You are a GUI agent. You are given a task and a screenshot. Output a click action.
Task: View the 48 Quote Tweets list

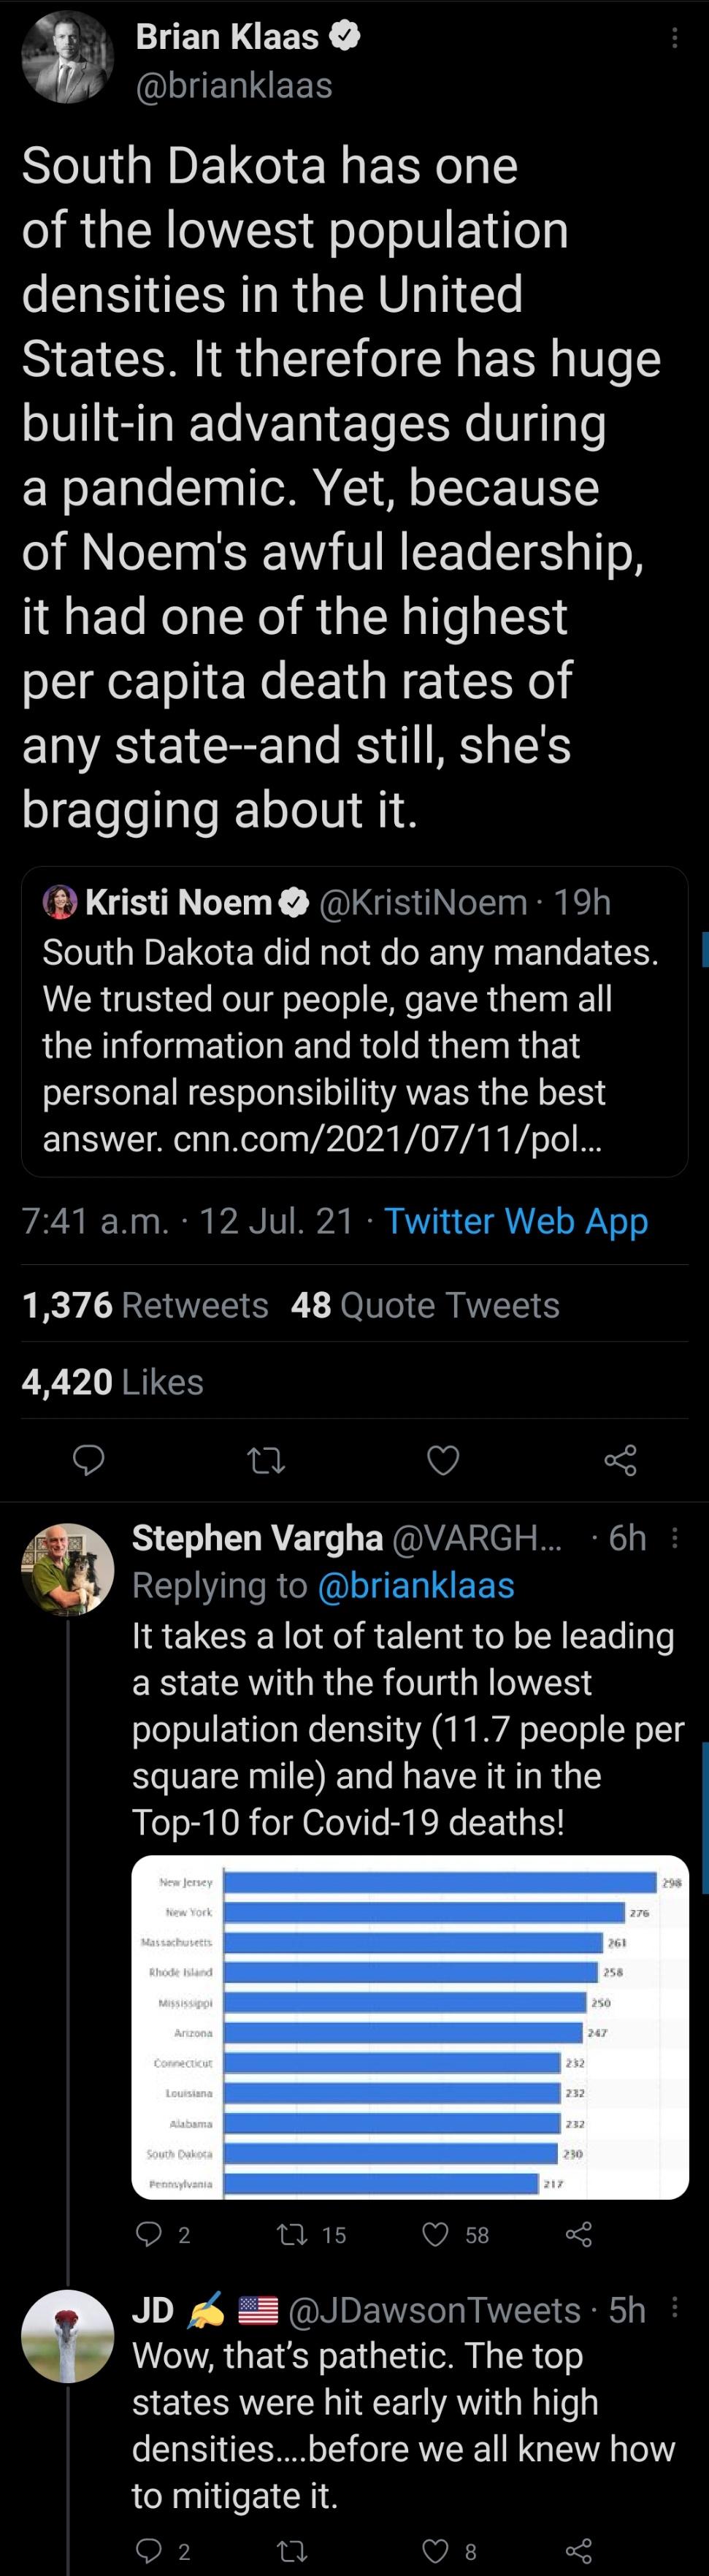[425, 1305]
